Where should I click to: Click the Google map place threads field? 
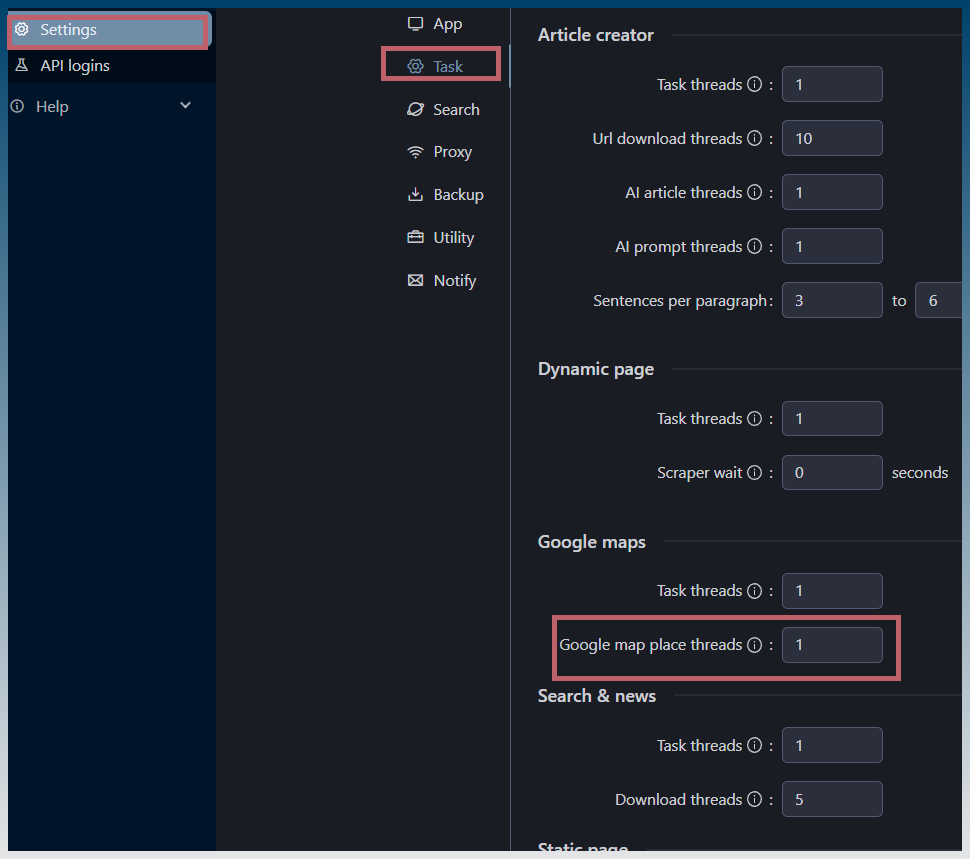click(832, 644)
